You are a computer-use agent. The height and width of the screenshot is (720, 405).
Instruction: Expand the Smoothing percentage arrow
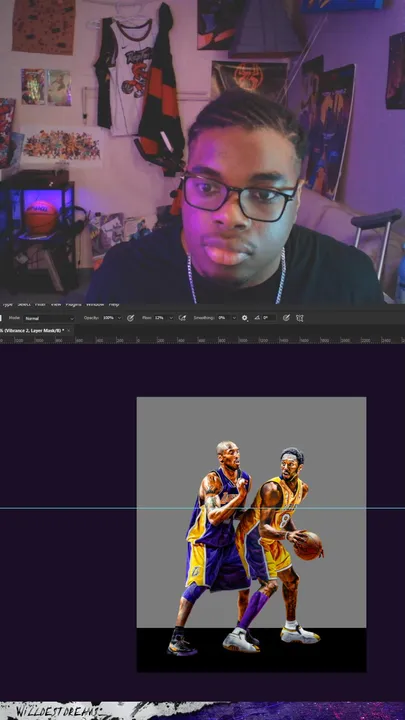[x=234, y=318]
